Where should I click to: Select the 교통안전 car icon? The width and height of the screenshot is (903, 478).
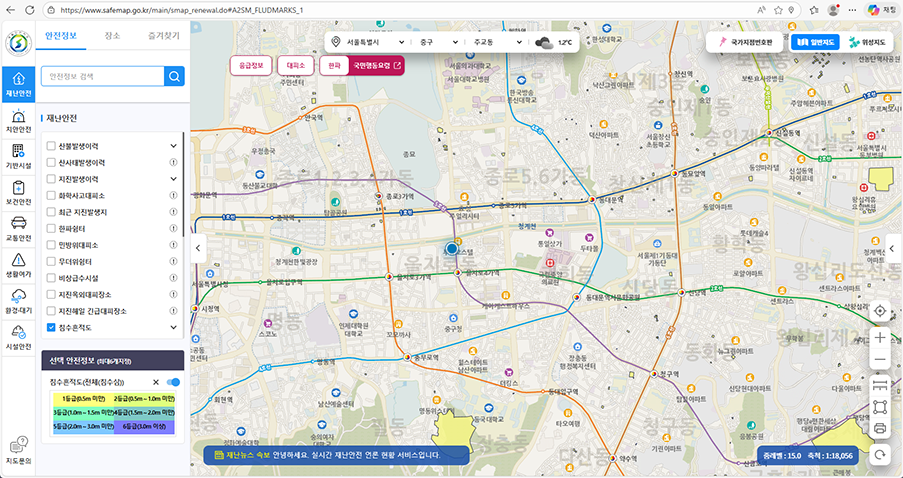17,228
